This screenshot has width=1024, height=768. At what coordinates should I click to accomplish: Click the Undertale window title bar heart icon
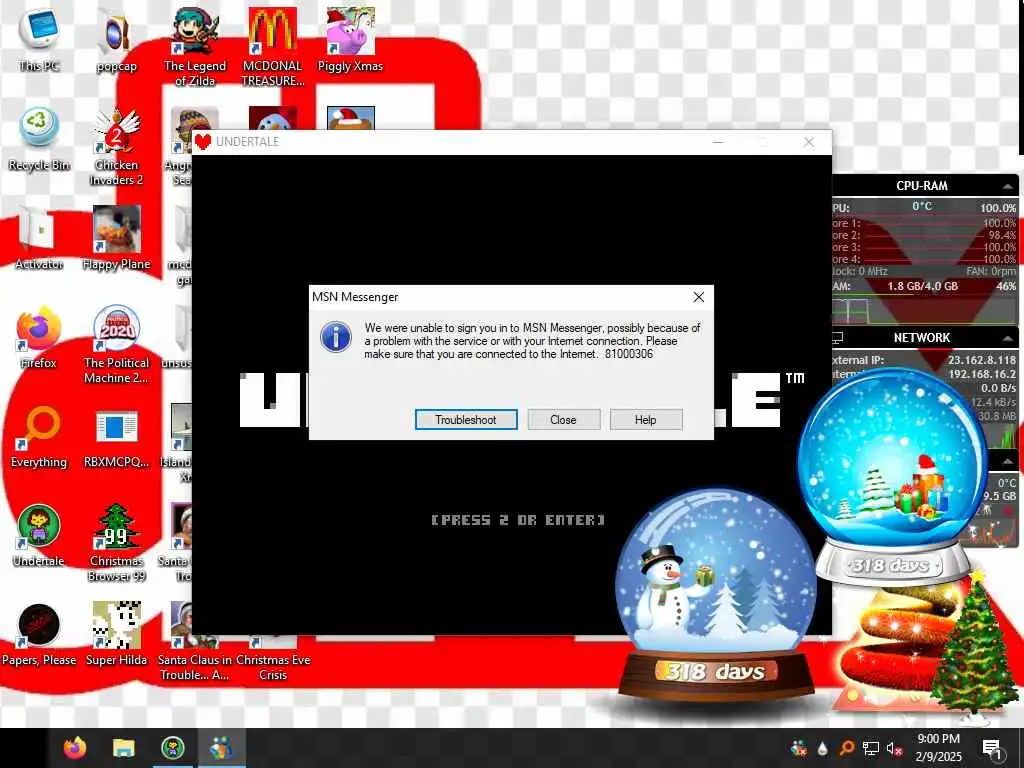point(203,142)
